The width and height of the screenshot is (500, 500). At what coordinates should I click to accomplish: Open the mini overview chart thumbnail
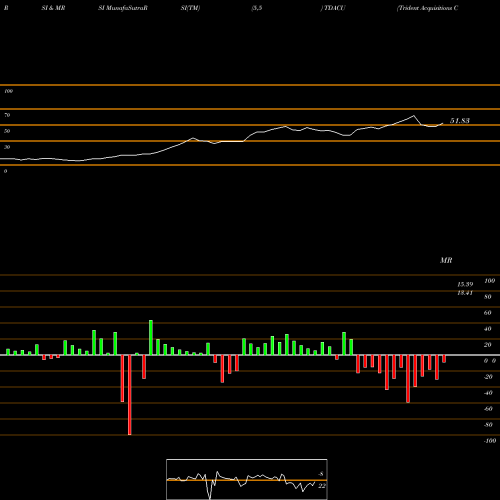247,479
